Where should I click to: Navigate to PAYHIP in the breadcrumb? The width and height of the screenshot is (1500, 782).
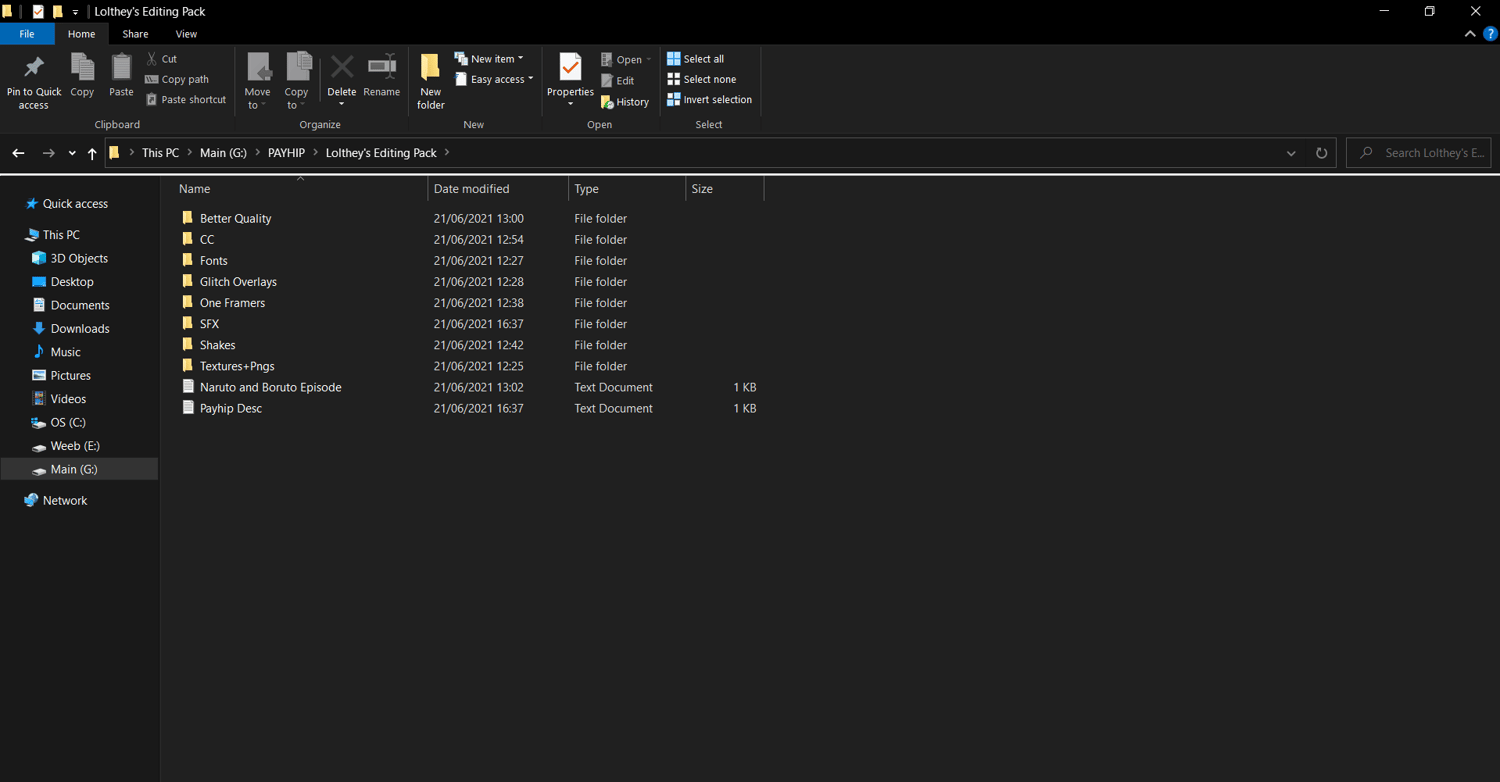[286, 153]
